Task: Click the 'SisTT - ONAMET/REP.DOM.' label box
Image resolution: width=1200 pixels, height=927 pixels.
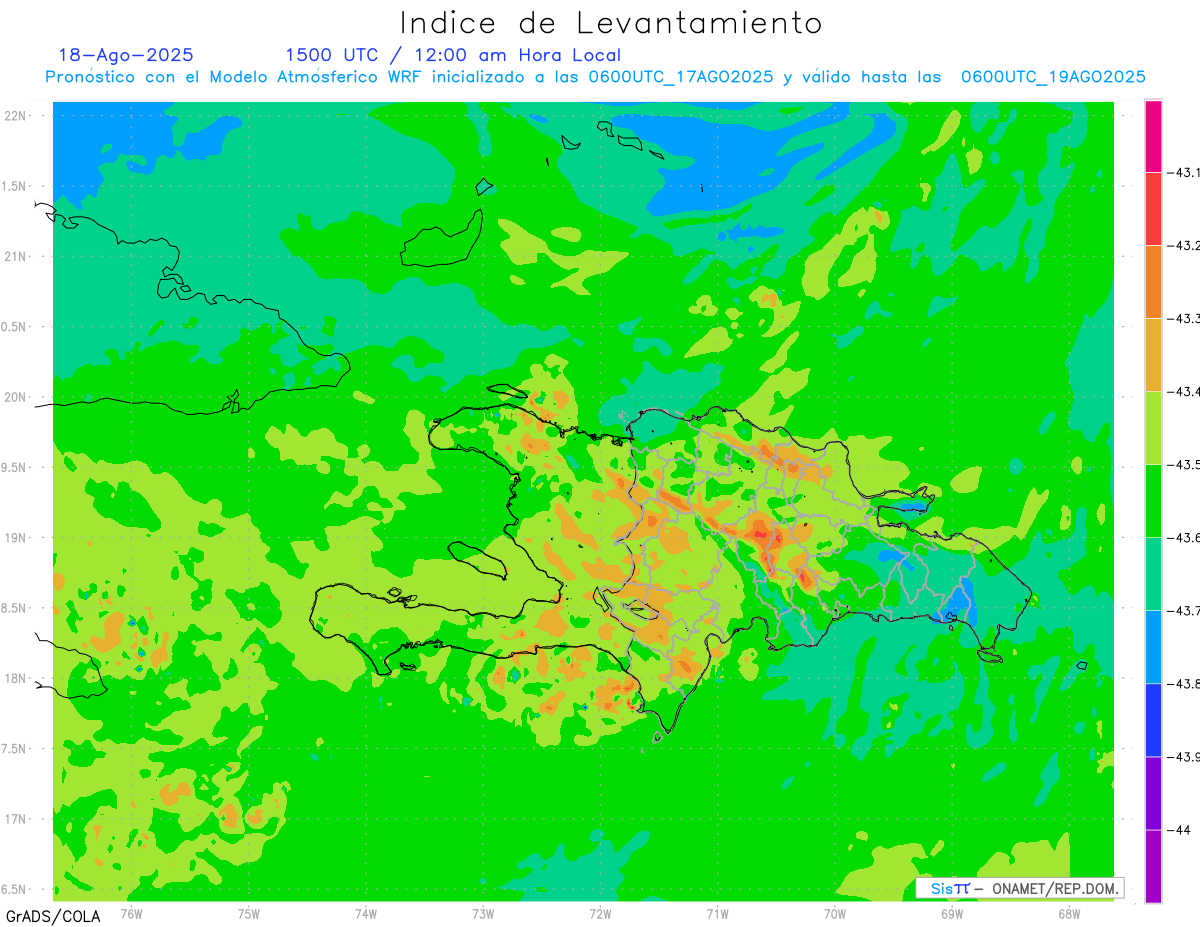Action: (x=1019, y=888)
